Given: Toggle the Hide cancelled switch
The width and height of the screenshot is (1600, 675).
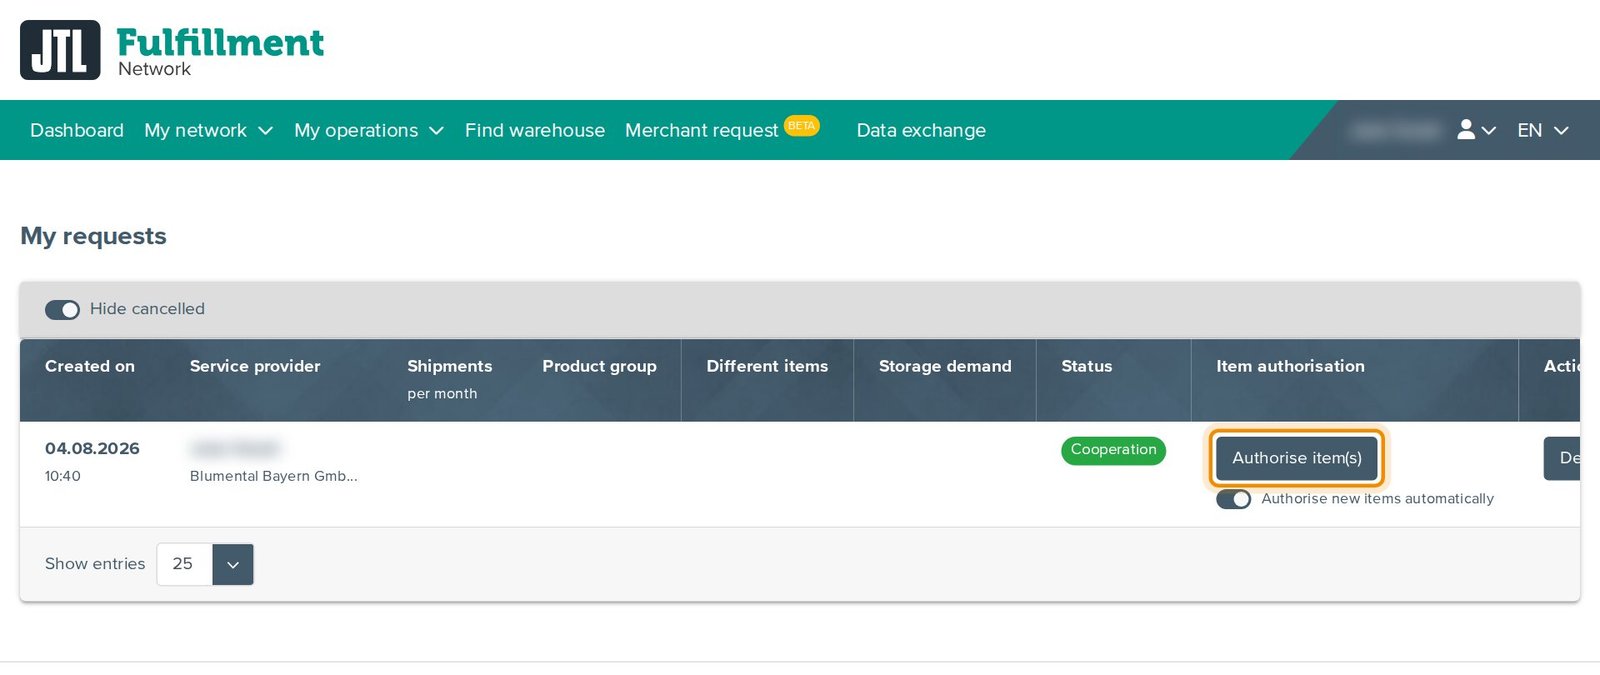Looking at the screenshot, I should 62,310.
